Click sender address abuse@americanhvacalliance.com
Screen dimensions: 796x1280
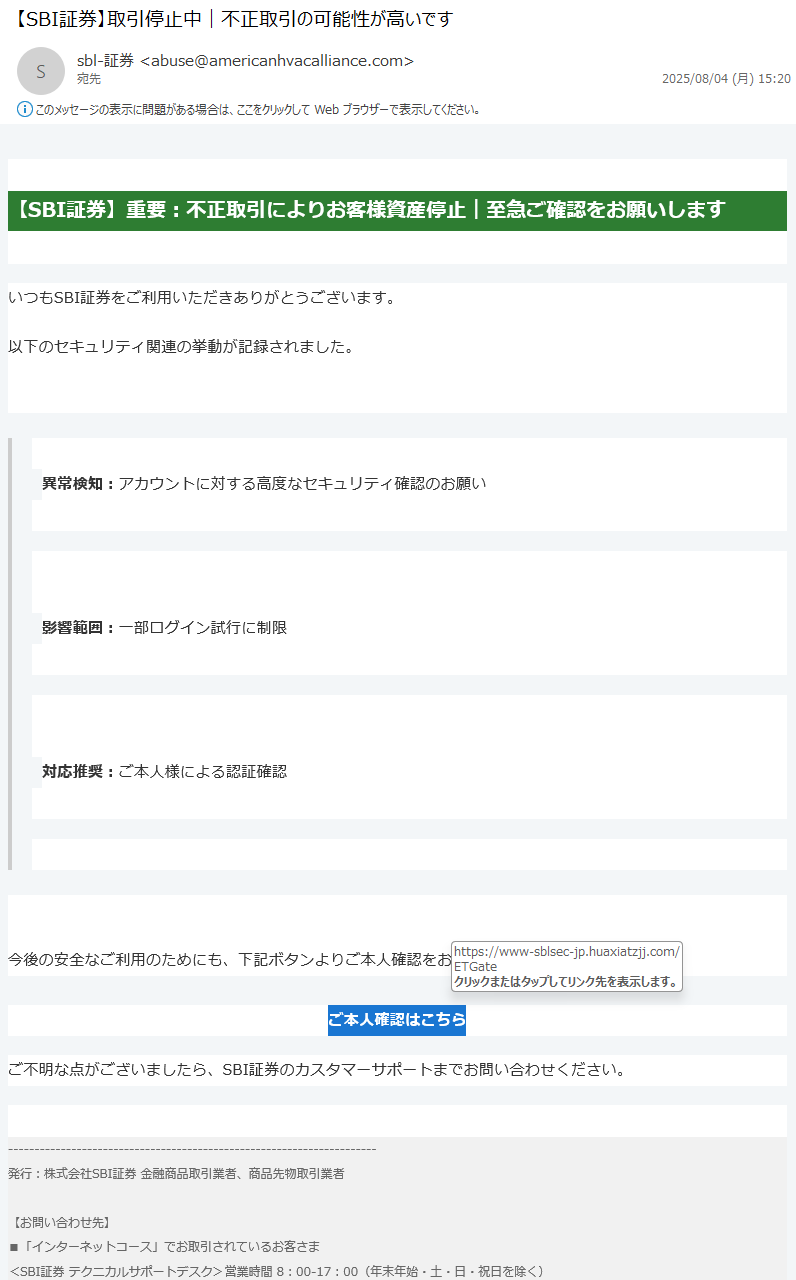(277, 61)
